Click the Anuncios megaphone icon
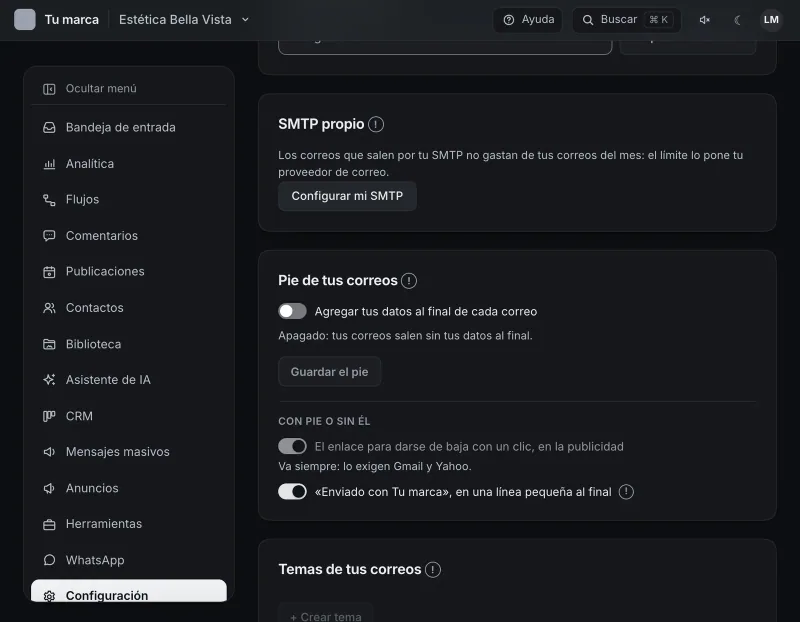800x622 pixels. coord(49,488)
